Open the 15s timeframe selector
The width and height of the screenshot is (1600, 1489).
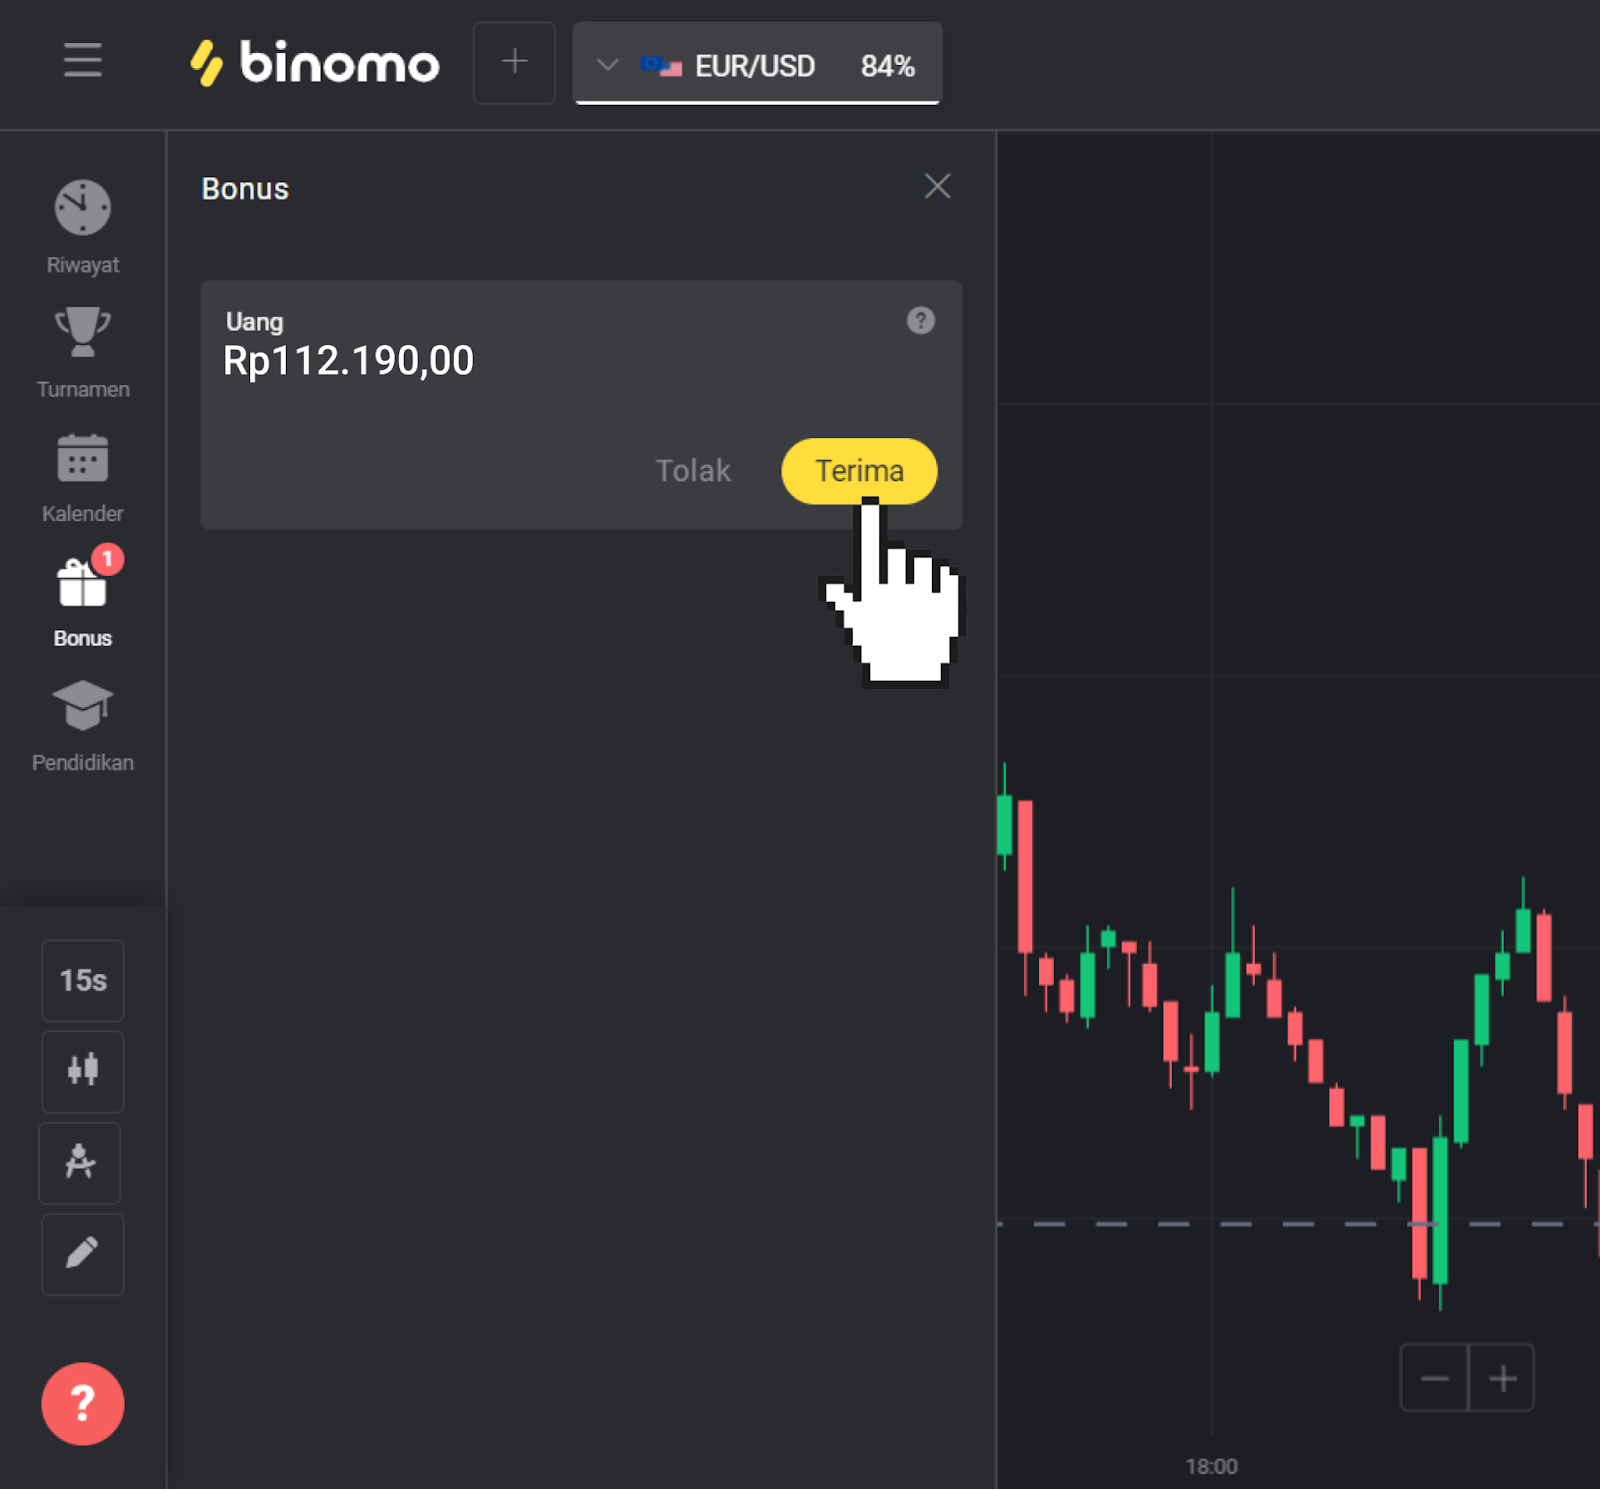[x=82, y=980]
